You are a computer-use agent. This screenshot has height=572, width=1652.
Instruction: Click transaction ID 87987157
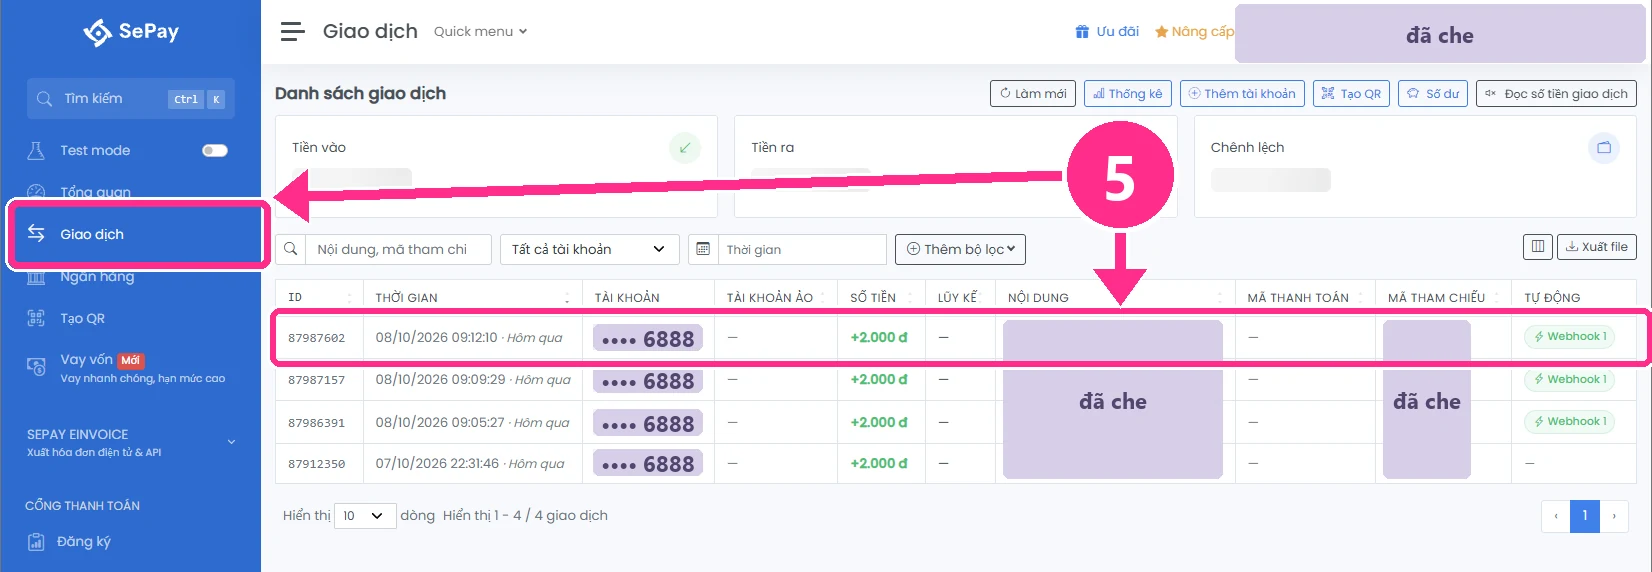pyautogui.click(x=316, y=380)
